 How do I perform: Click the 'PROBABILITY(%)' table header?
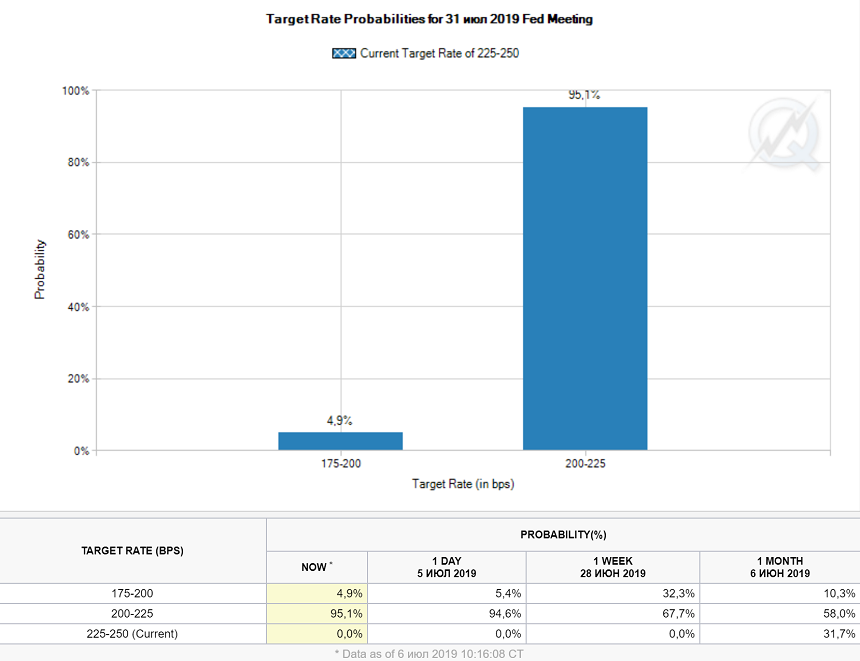563,535
